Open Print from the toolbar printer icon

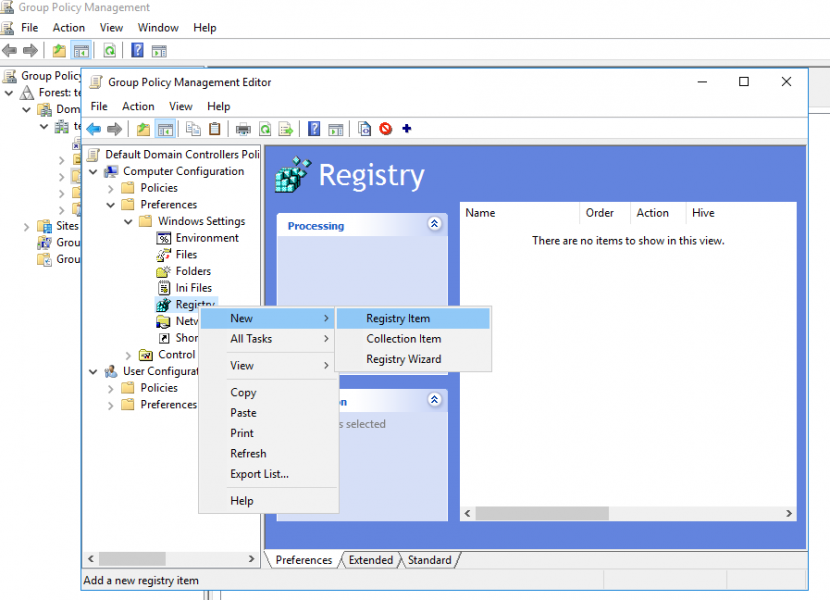point(244,128)
